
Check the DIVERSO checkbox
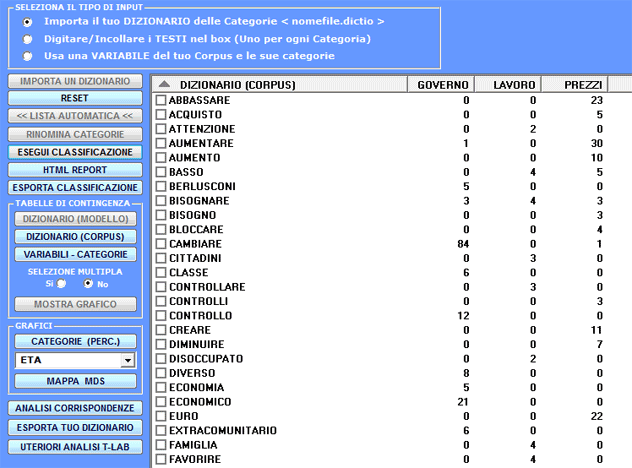pos(161,373)
